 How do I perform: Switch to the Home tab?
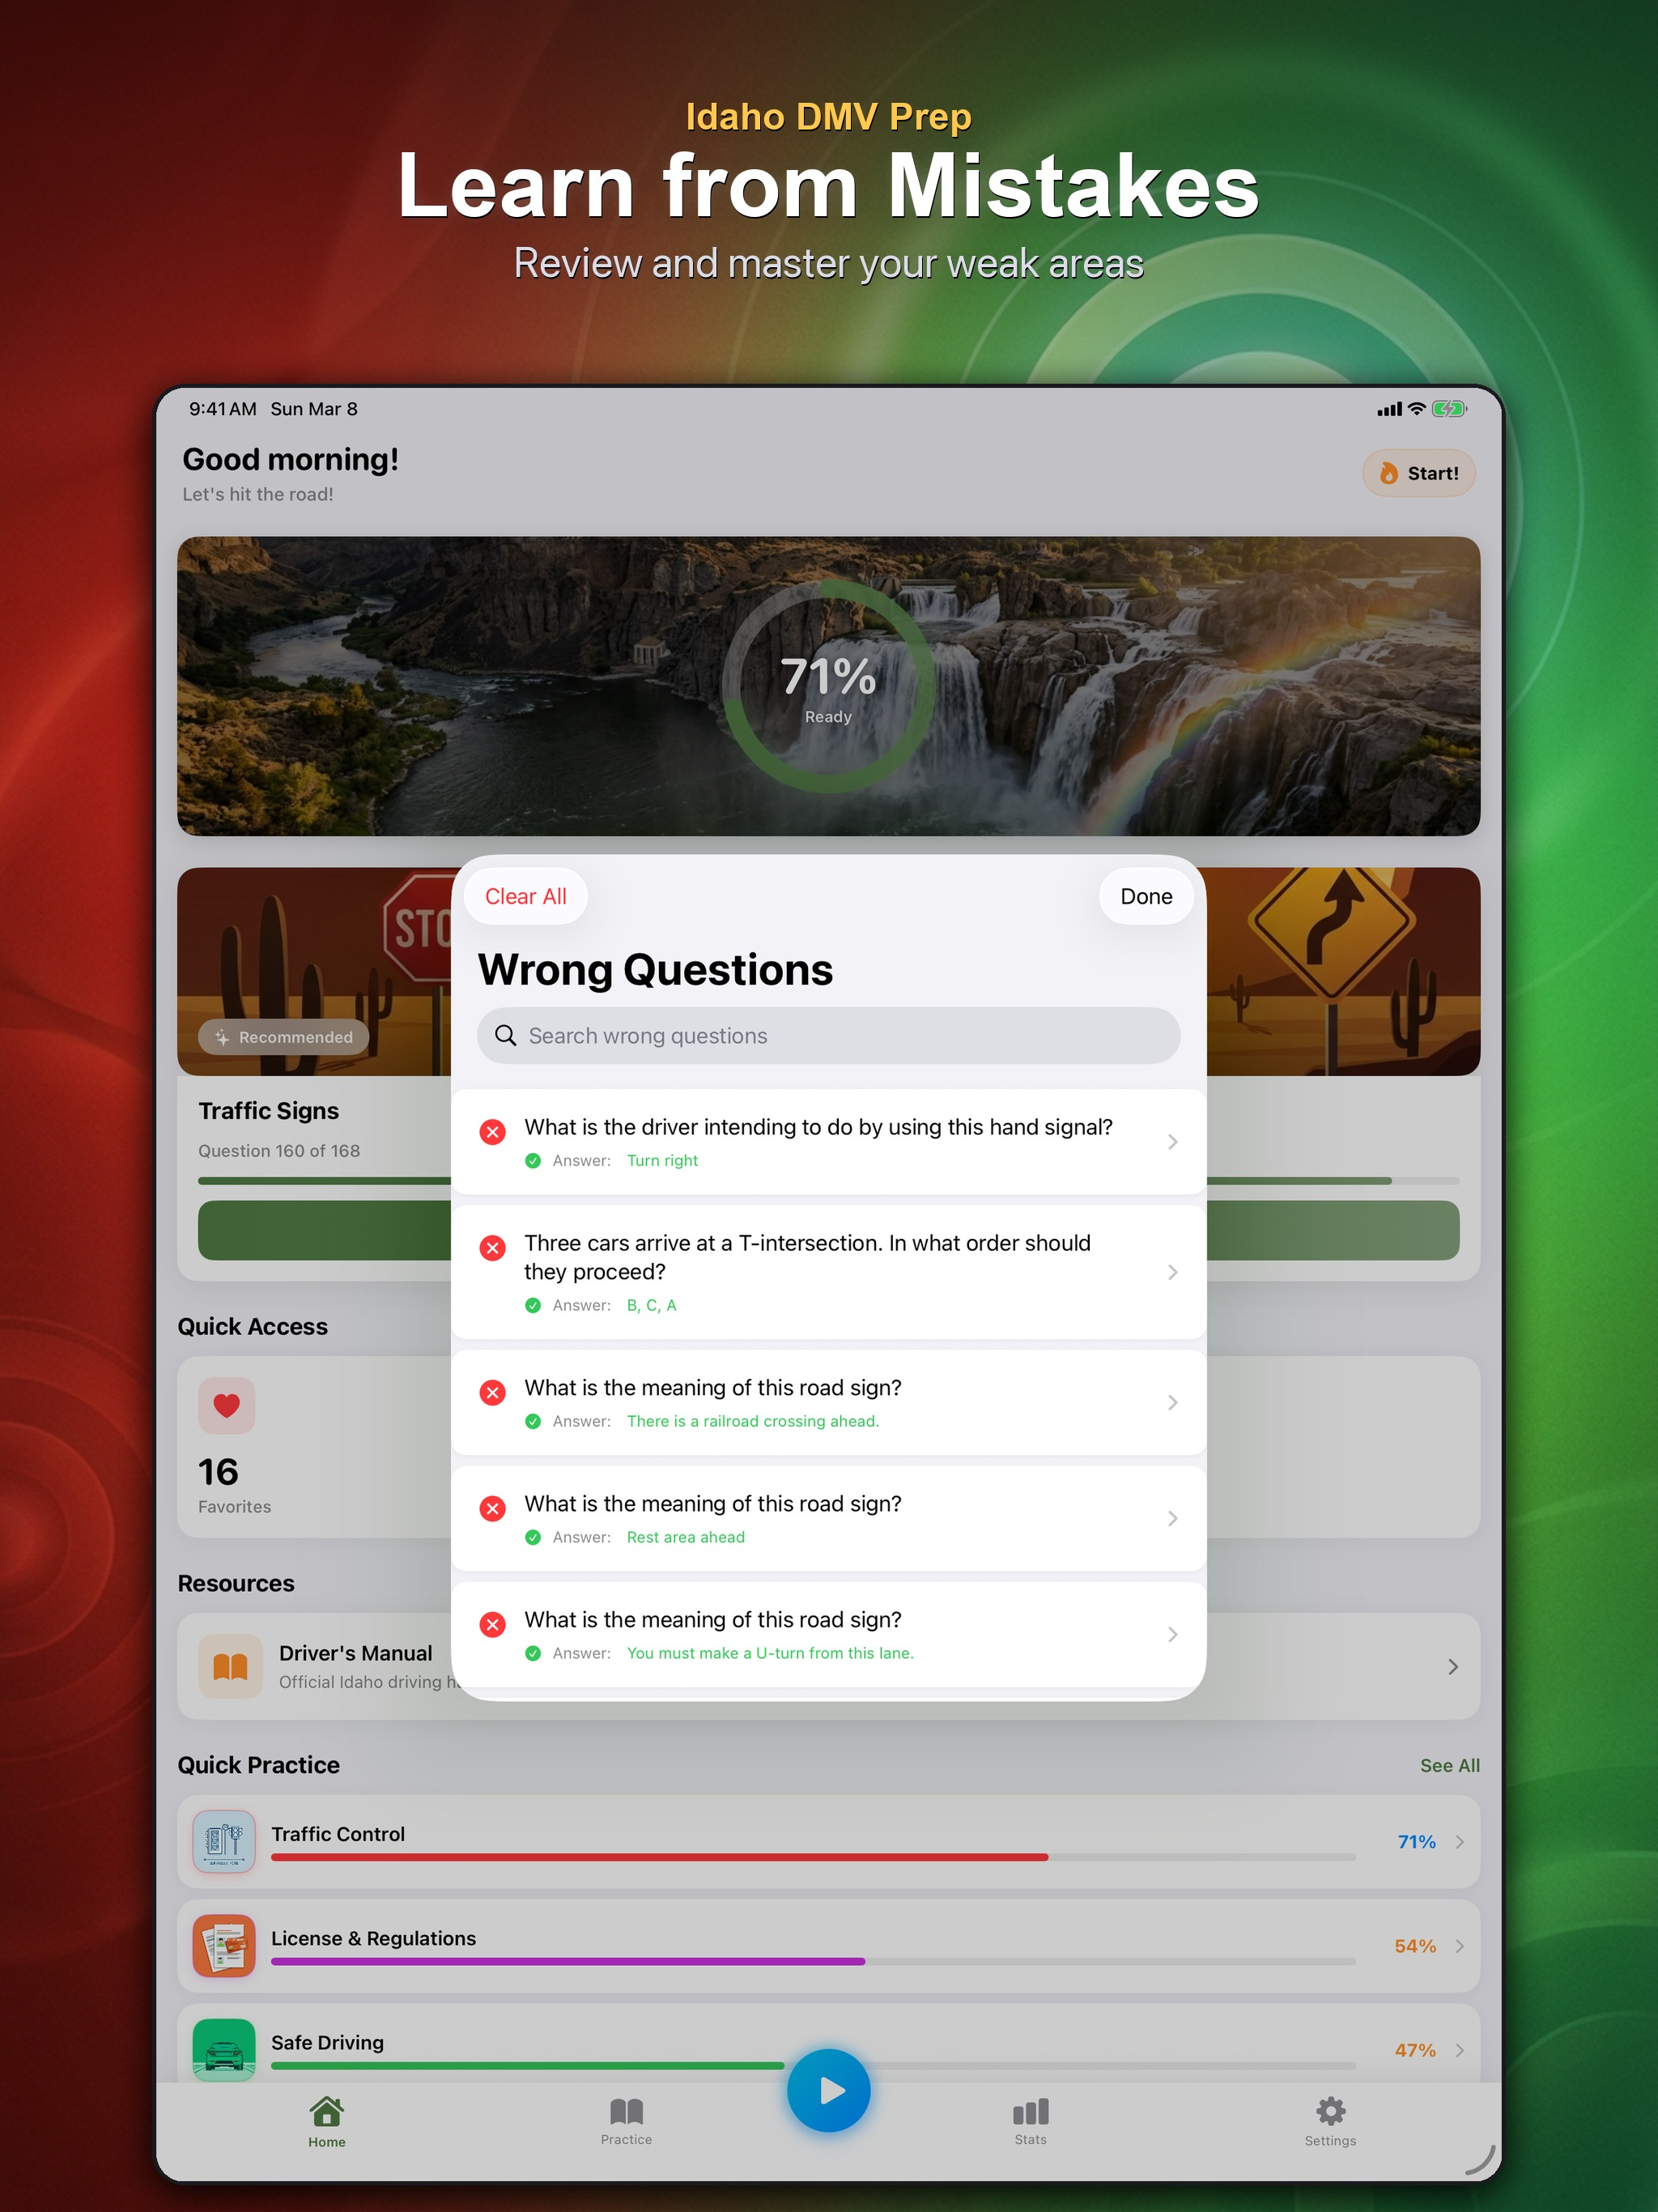[327, 2122]
